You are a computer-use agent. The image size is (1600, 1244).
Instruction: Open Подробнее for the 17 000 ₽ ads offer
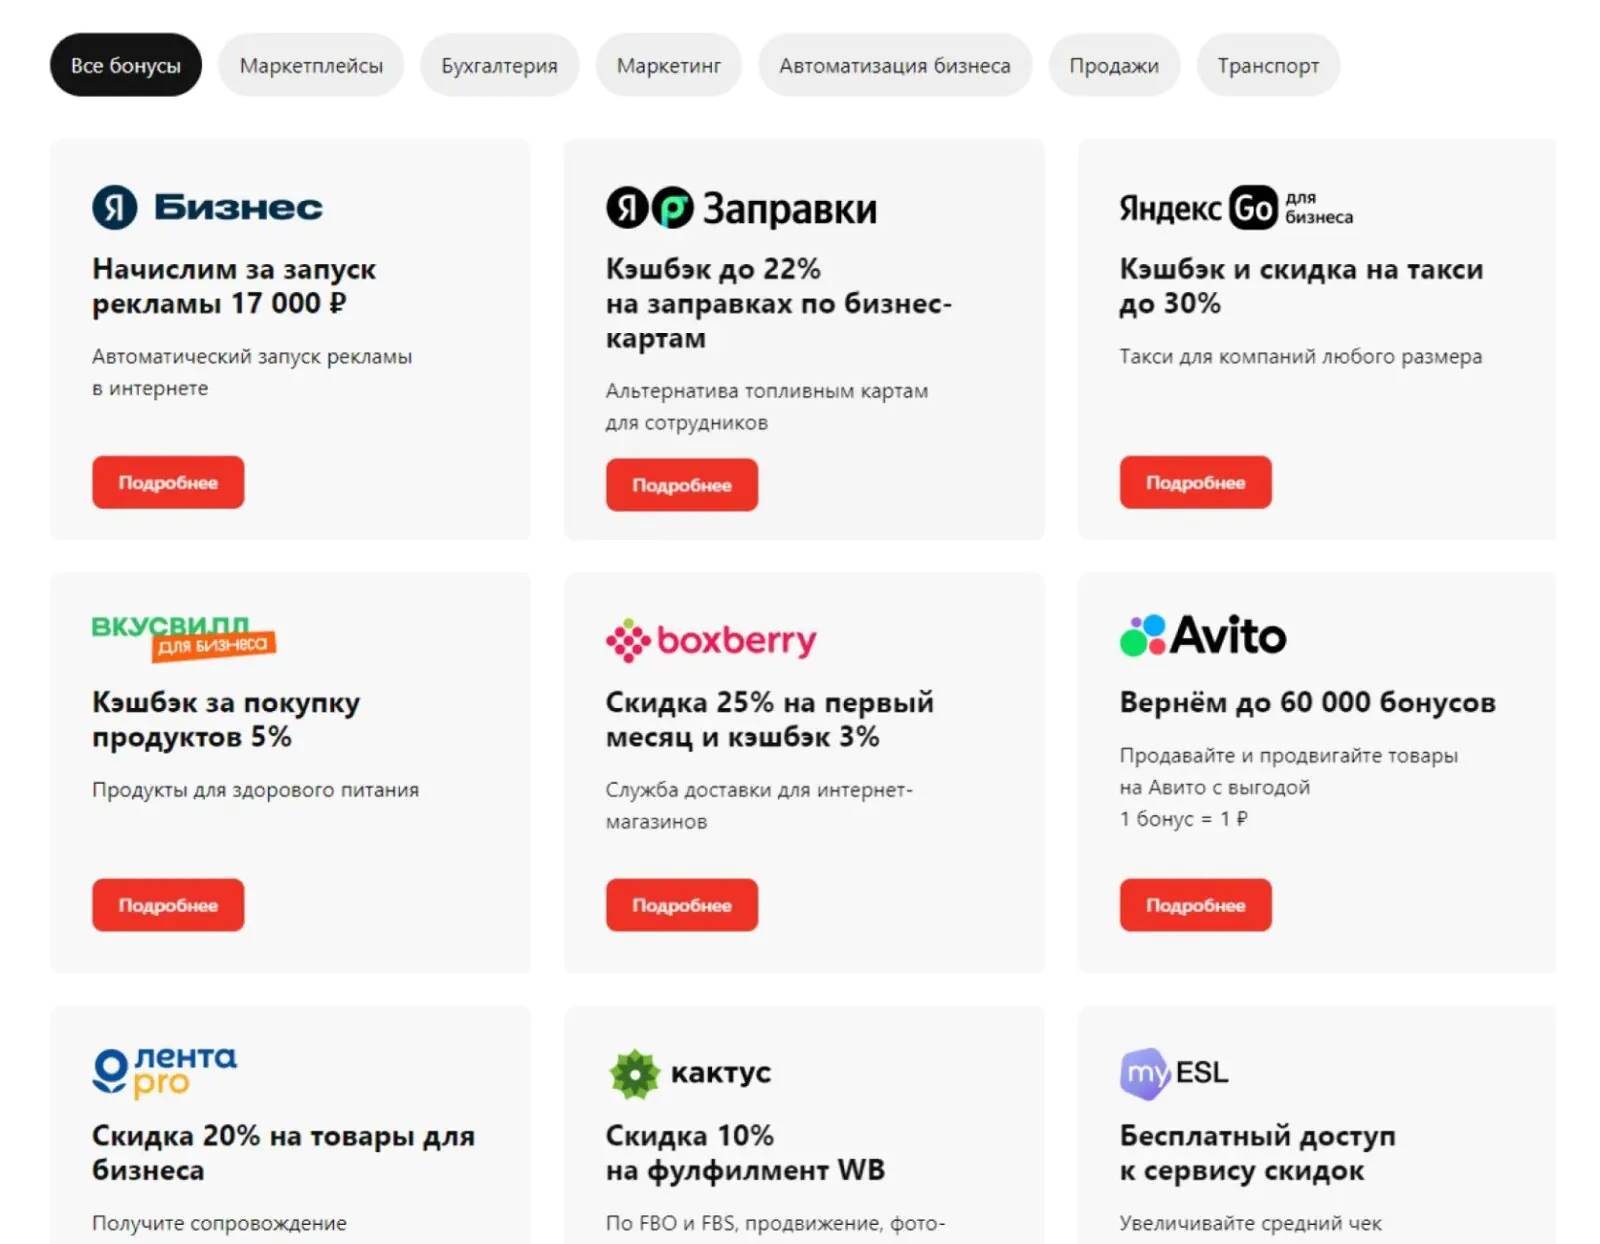click(x=168, y=482)
